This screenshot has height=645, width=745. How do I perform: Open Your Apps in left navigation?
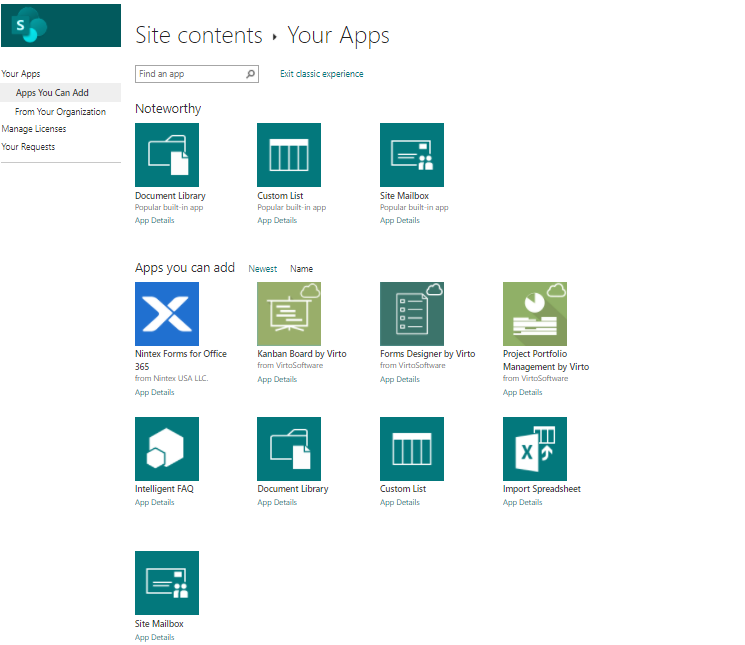pyautogui.click(x=21, y=74)
